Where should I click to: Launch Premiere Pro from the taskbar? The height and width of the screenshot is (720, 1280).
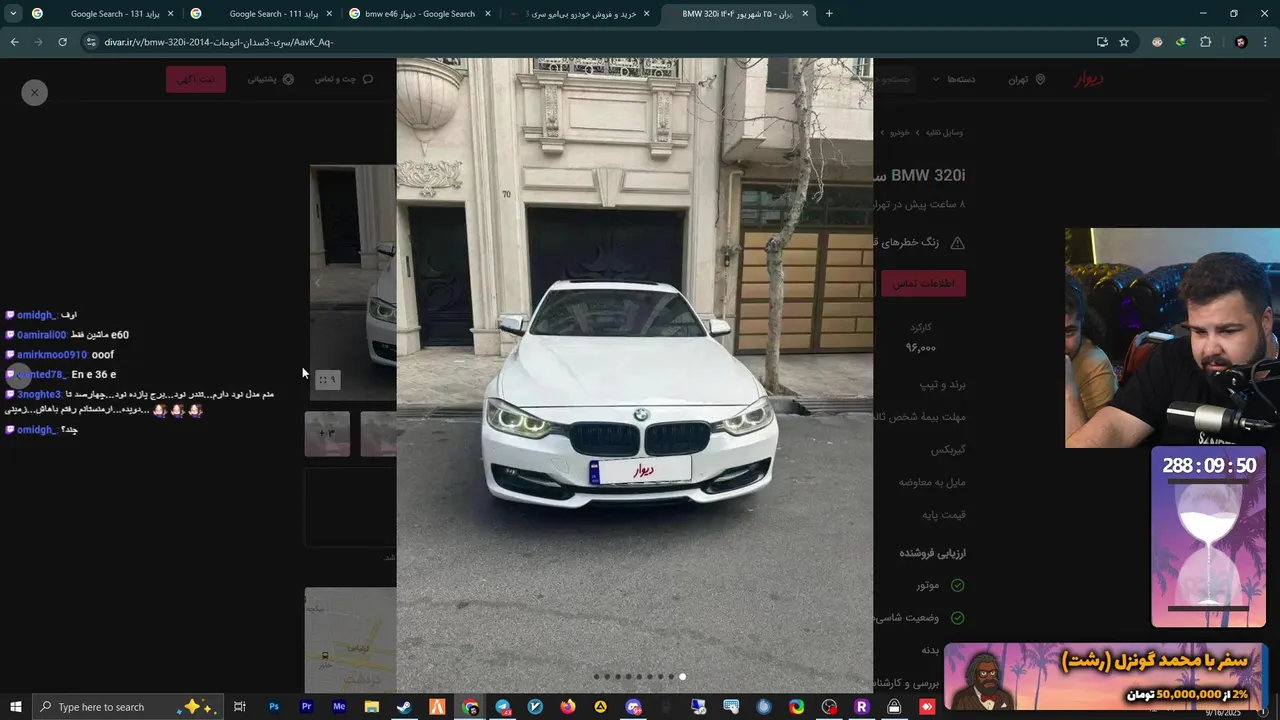[x=306, y=707]
